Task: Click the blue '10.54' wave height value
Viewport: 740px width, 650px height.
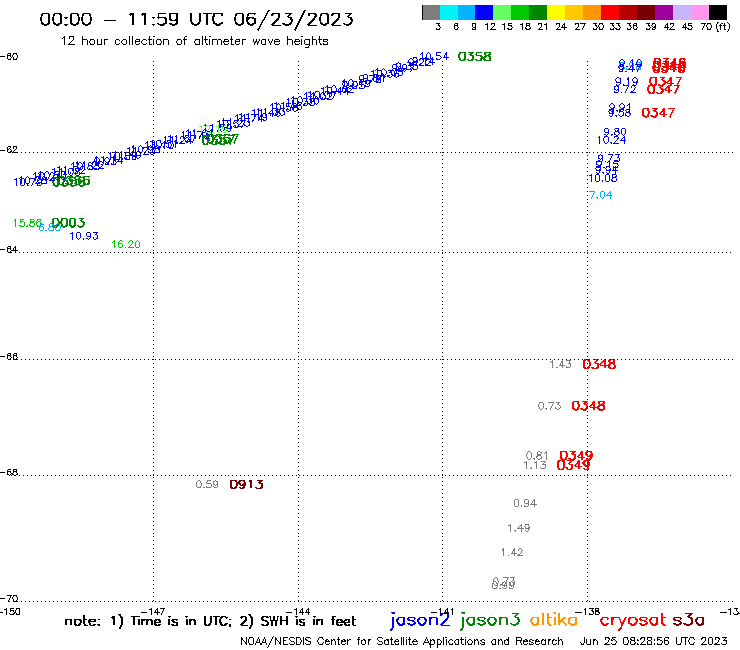Action: [434, 57]
